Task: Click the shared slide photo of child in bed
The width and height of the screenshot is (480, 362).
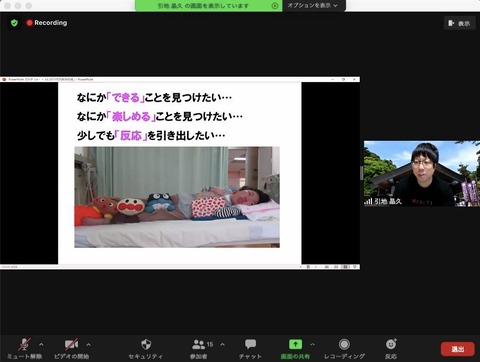Action: tap(177, 197)
